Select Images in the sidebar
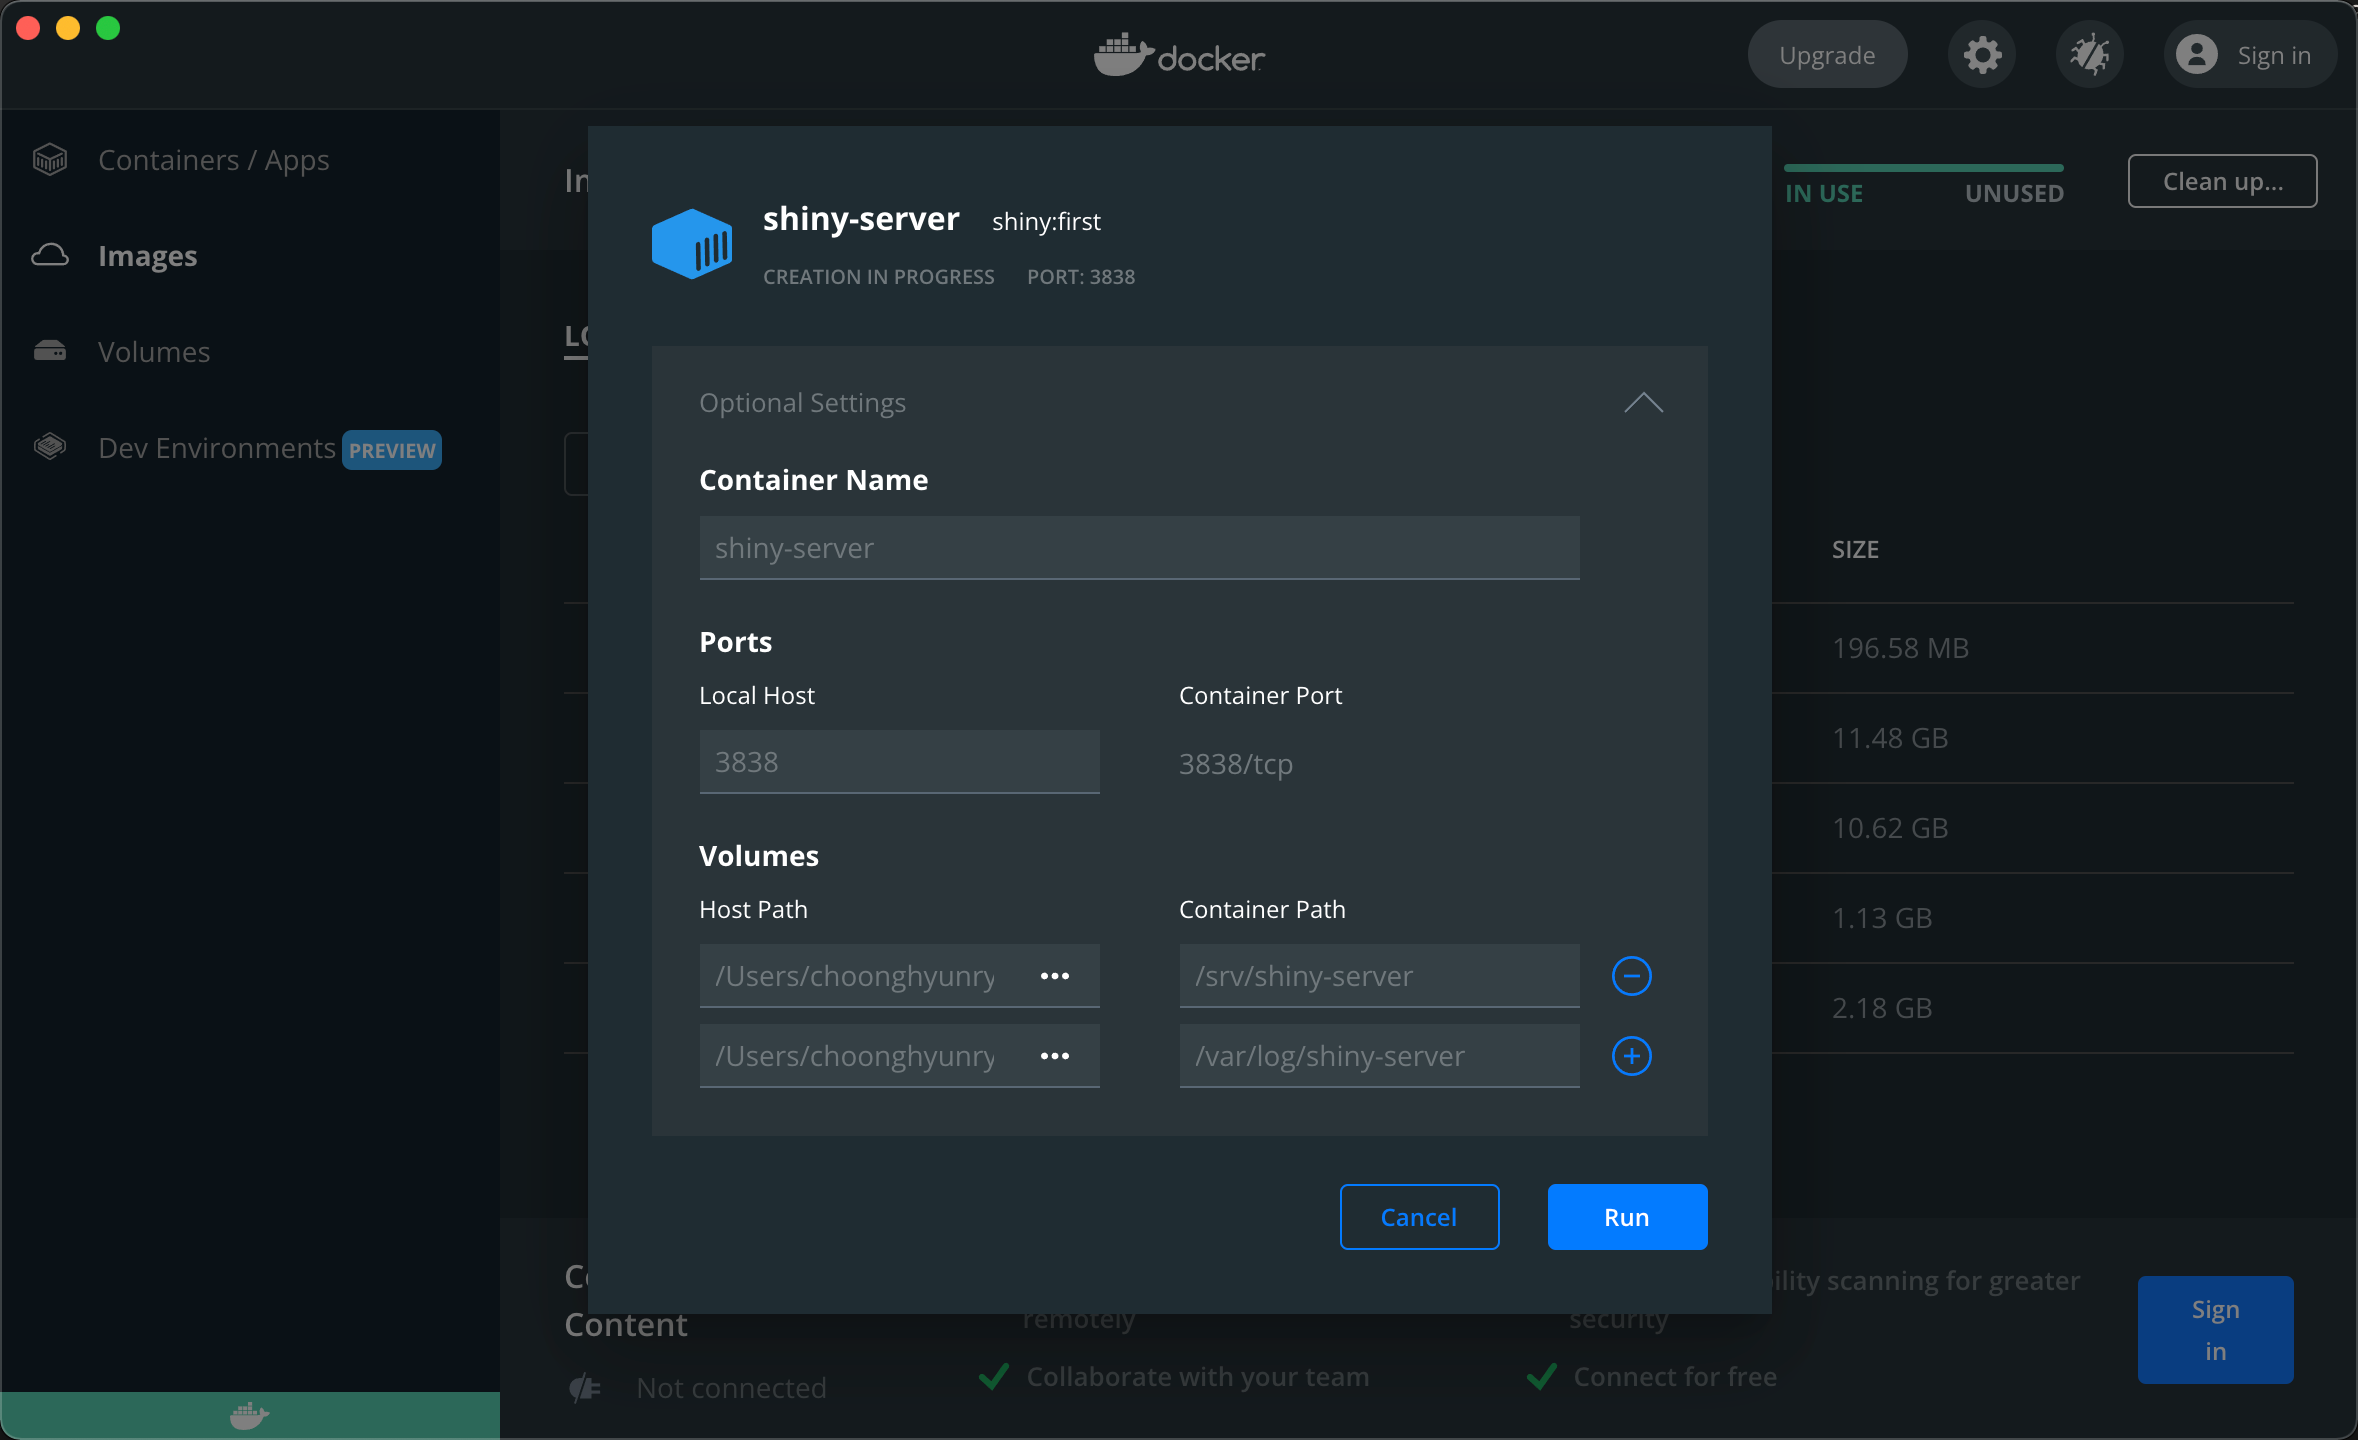Screen dimensions: 2358x1440 pos(148,256)
